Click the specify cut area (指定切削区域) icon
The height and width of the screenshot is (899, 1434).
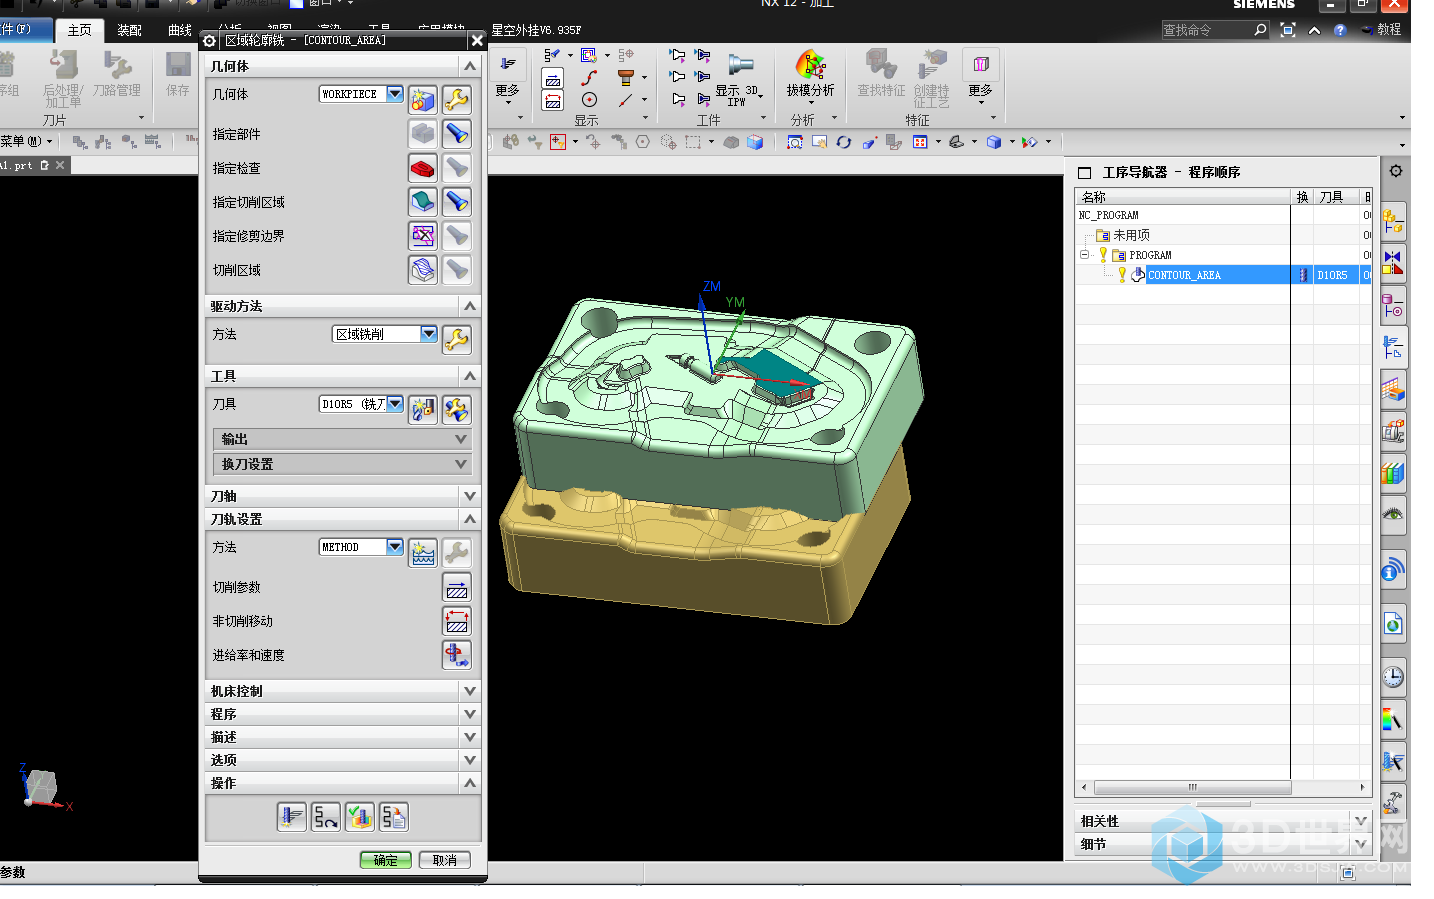click(x=423, y=201)
